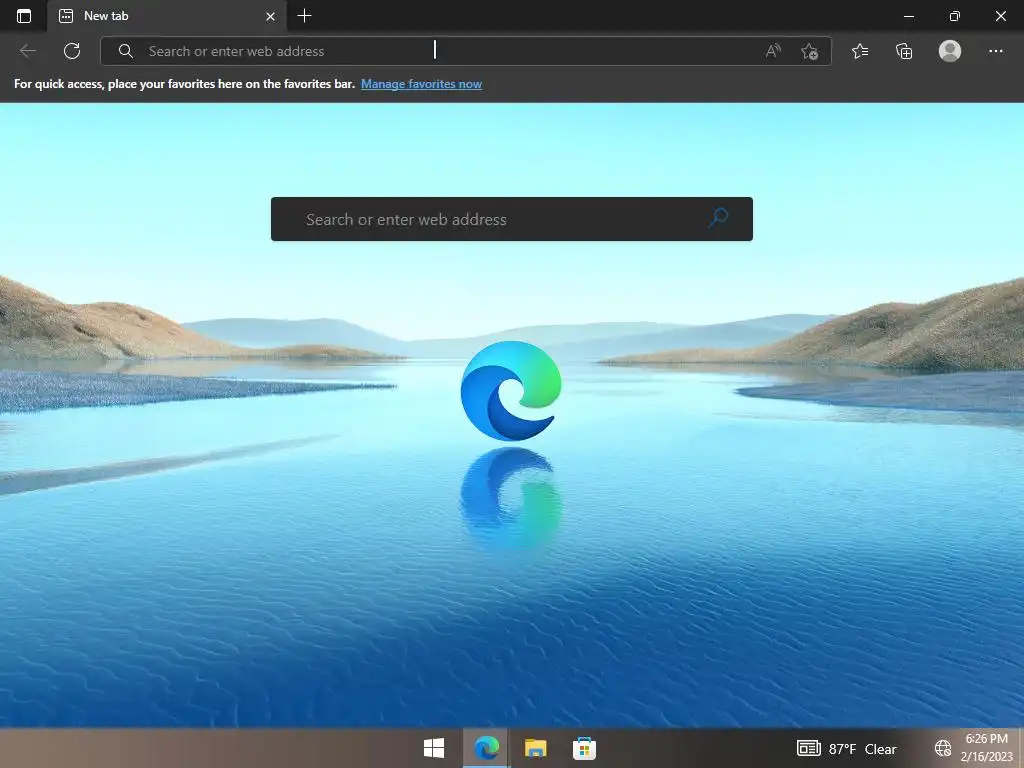Open a new tab with plus button
1024x768 pixels.
click(304, 16)
